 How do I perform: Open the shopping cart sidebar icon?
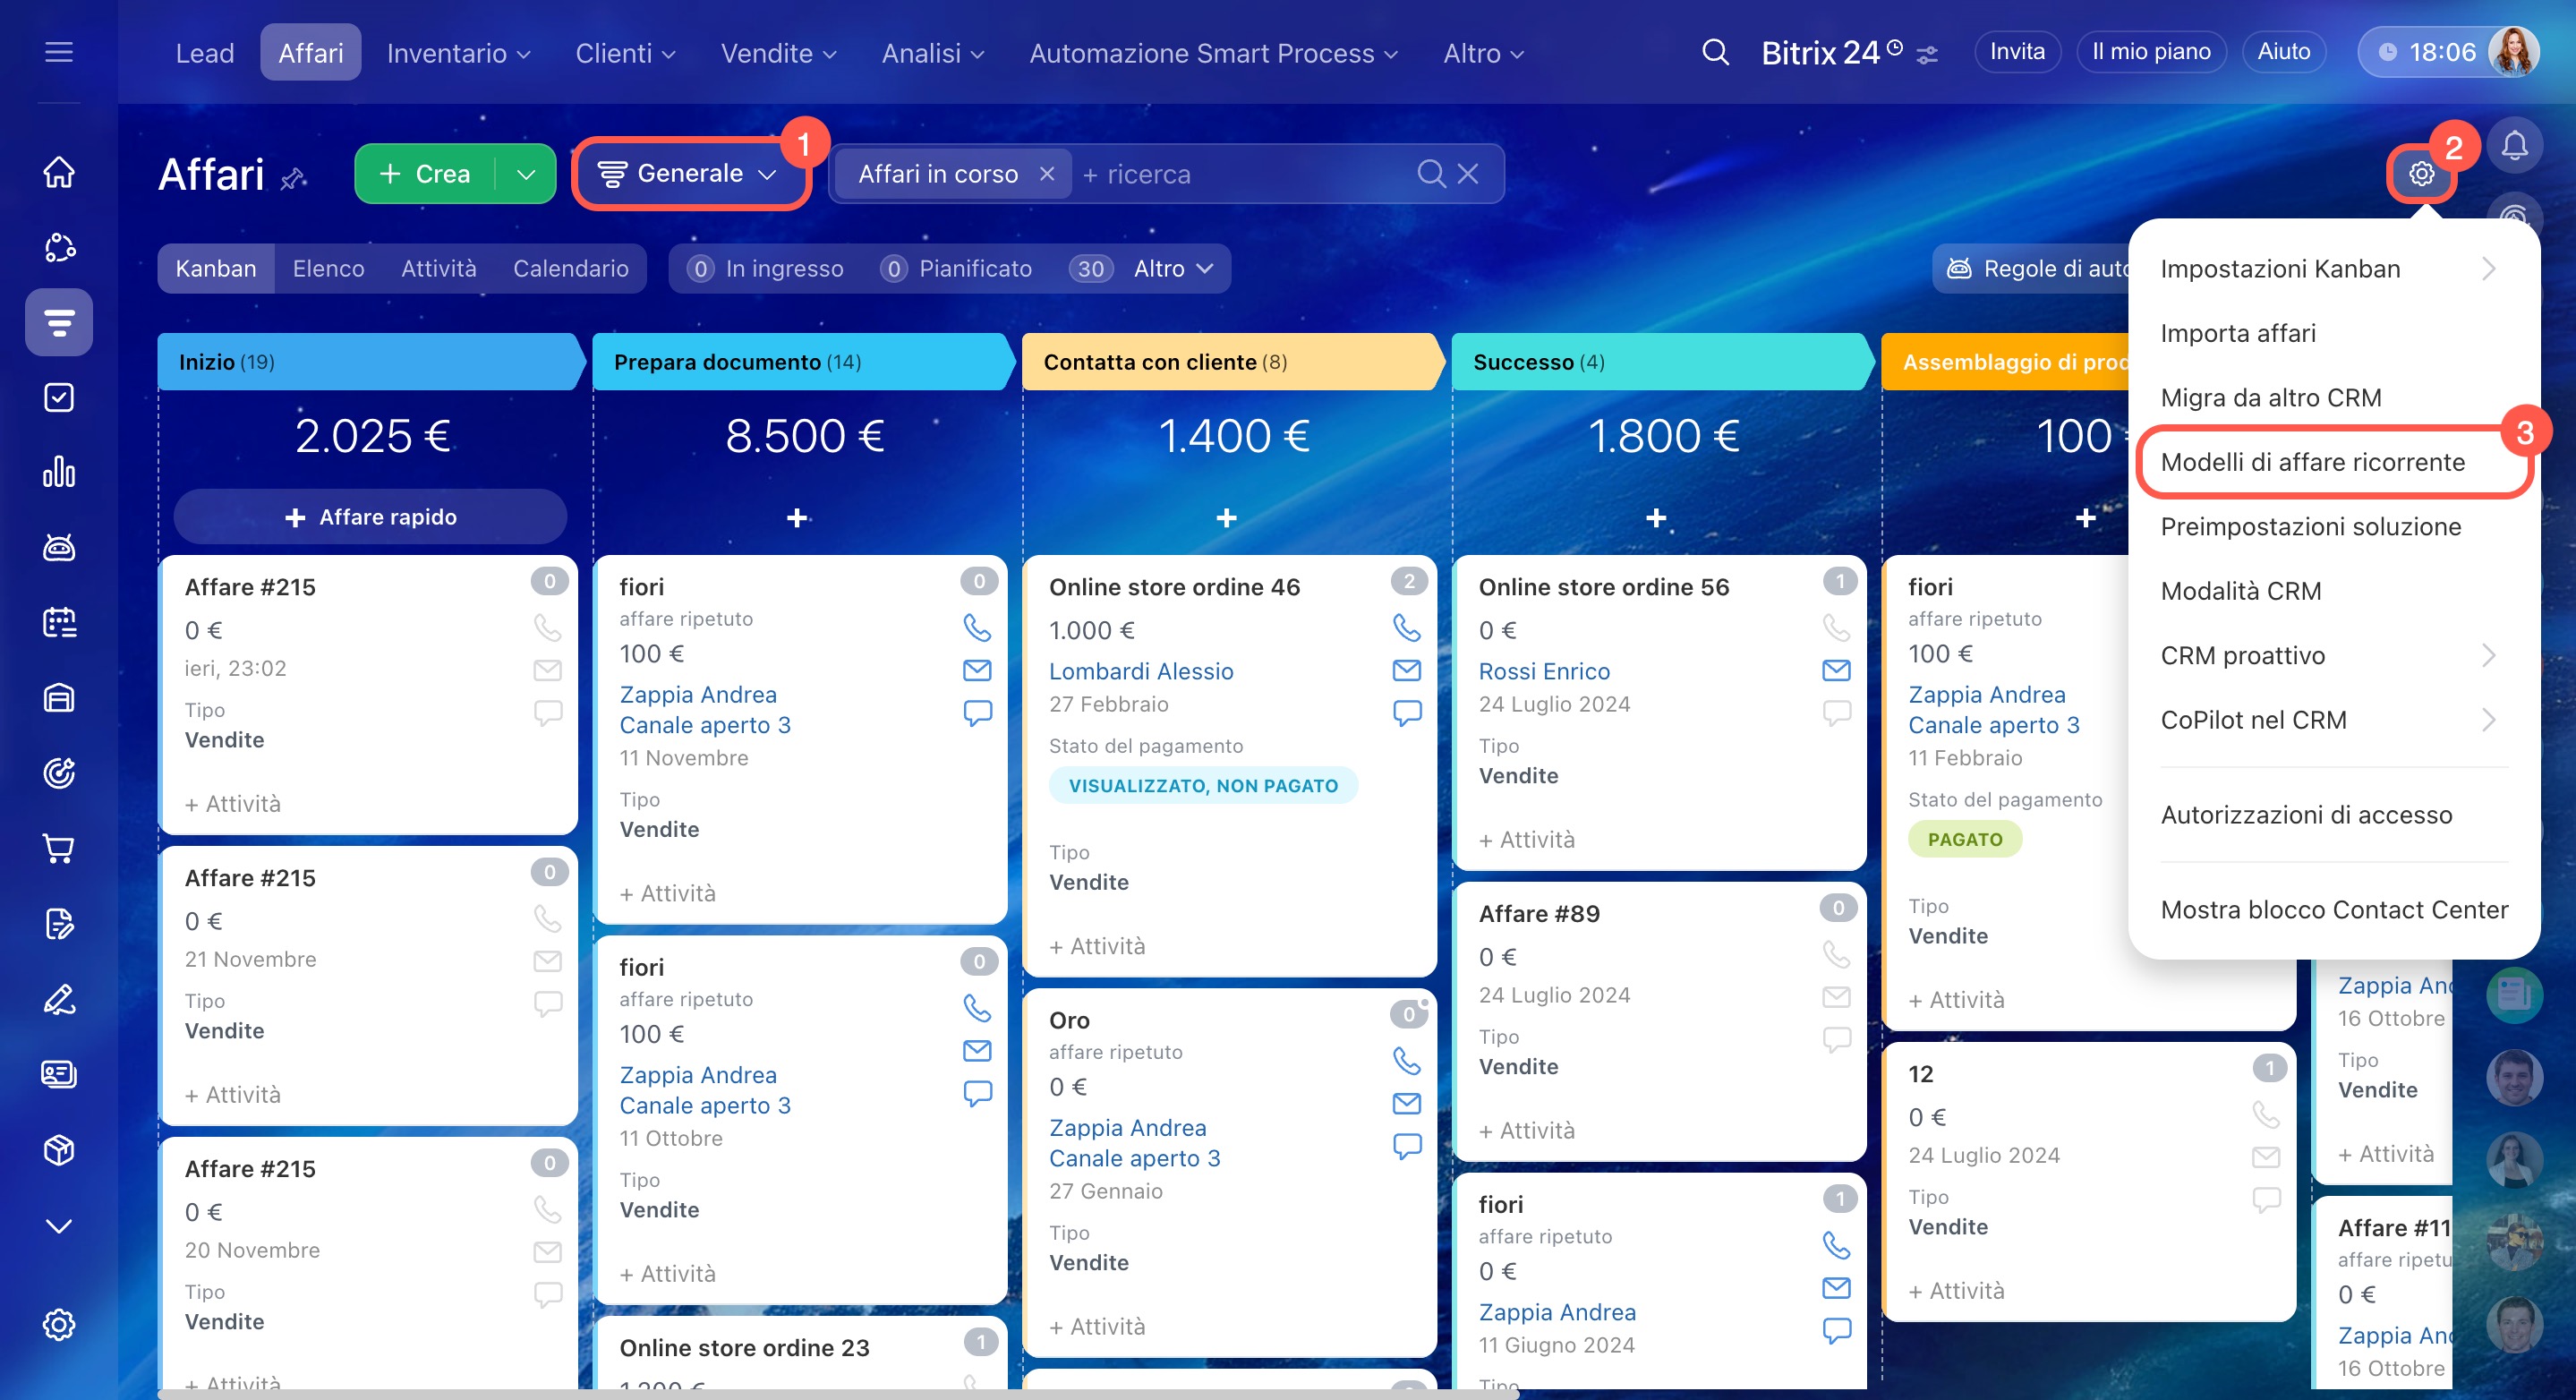[59, 848]
